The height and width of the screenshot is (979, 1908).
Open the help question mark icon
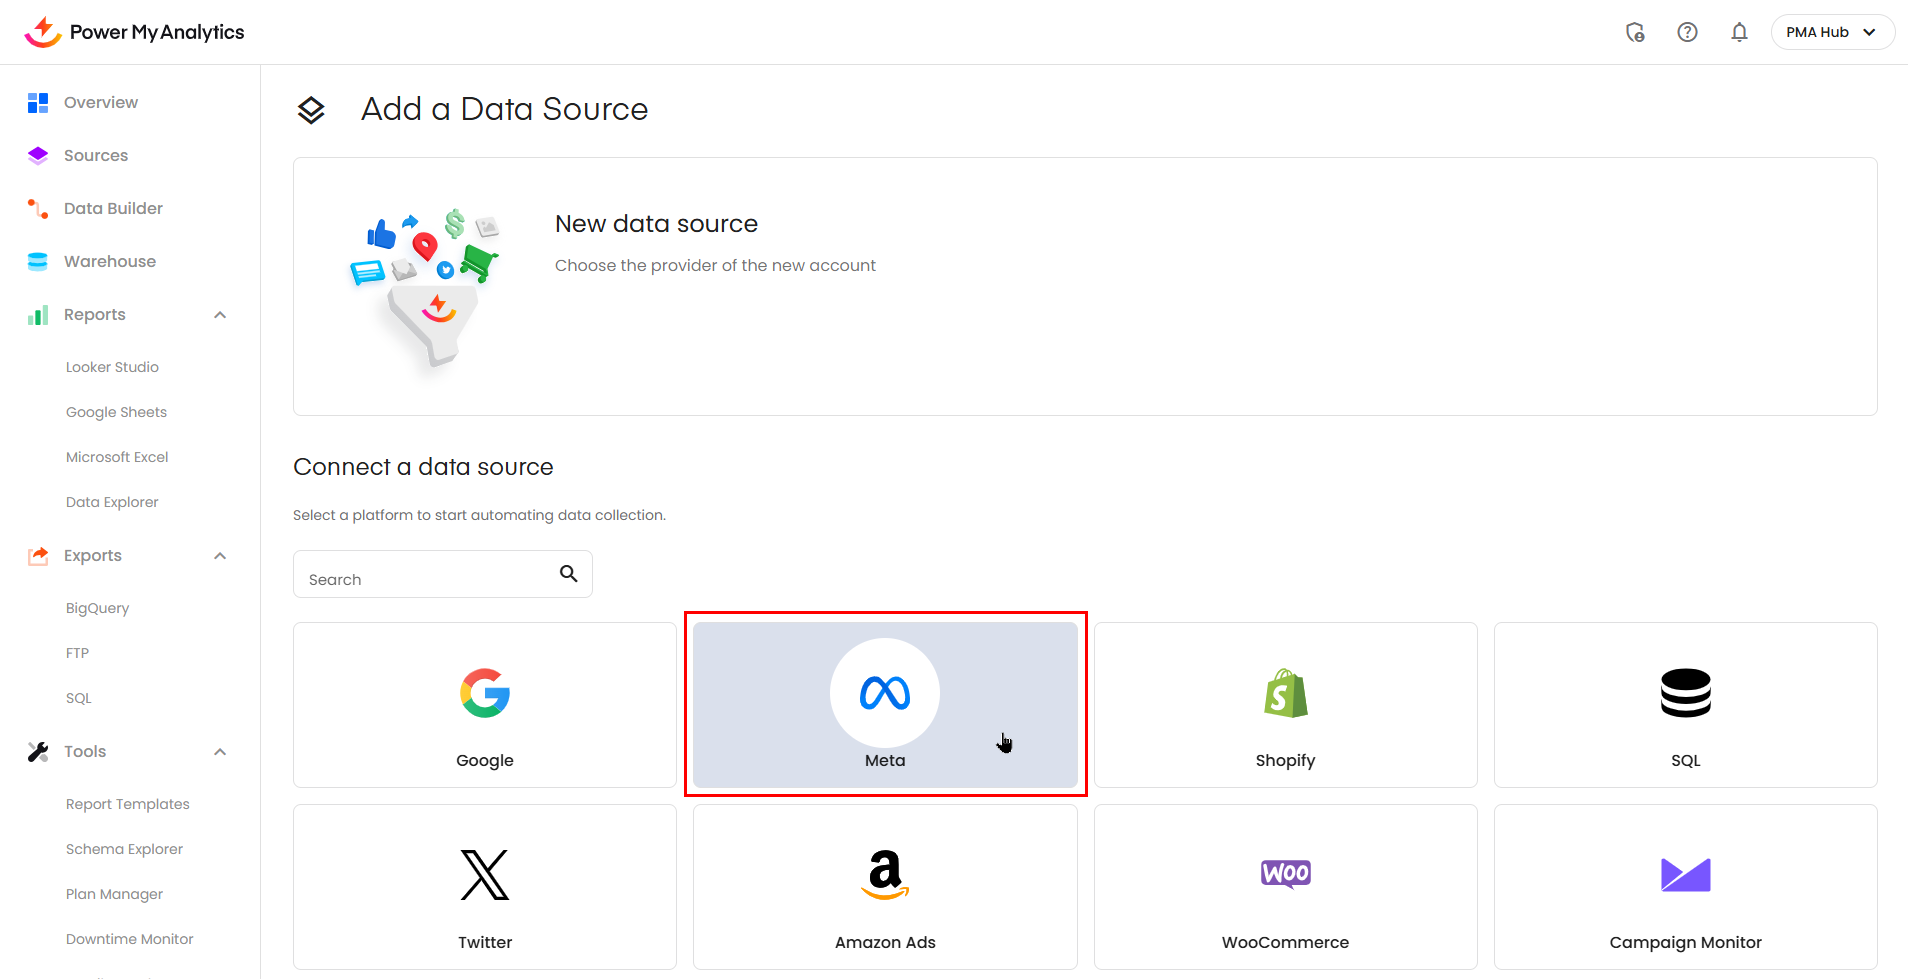click(1687, 32)
